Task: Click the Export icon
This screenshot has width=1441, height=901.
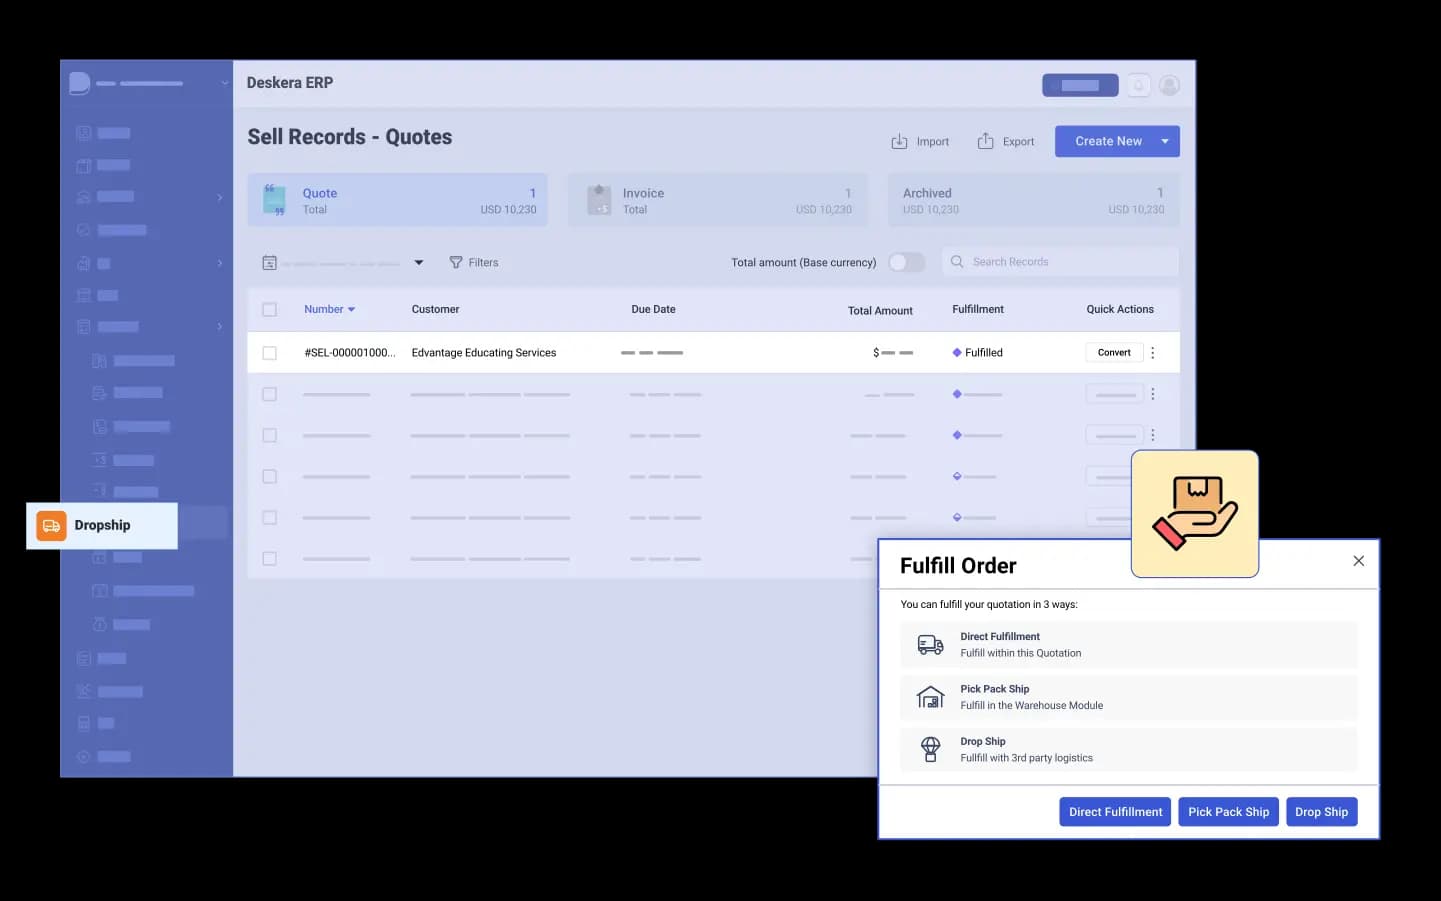Action: [x=985, y=141]
